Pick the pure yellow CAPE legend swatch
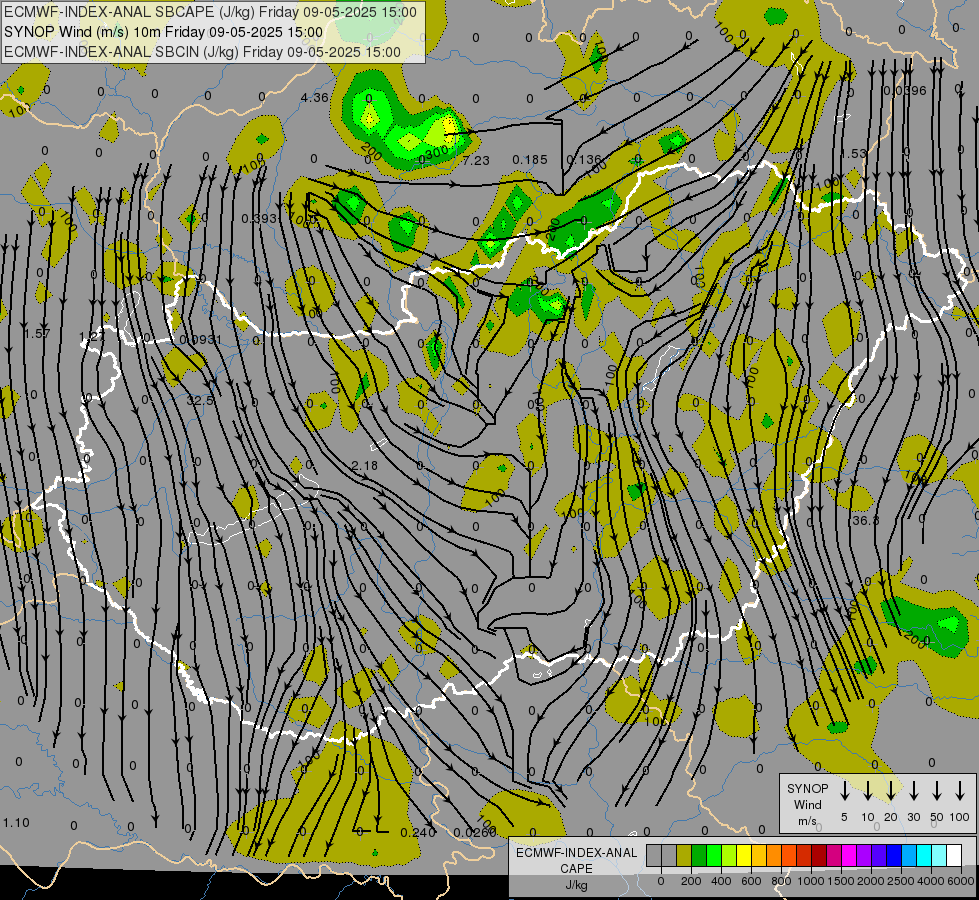The height and width of the screenshot is (900, 979). (x=744, y=855)
